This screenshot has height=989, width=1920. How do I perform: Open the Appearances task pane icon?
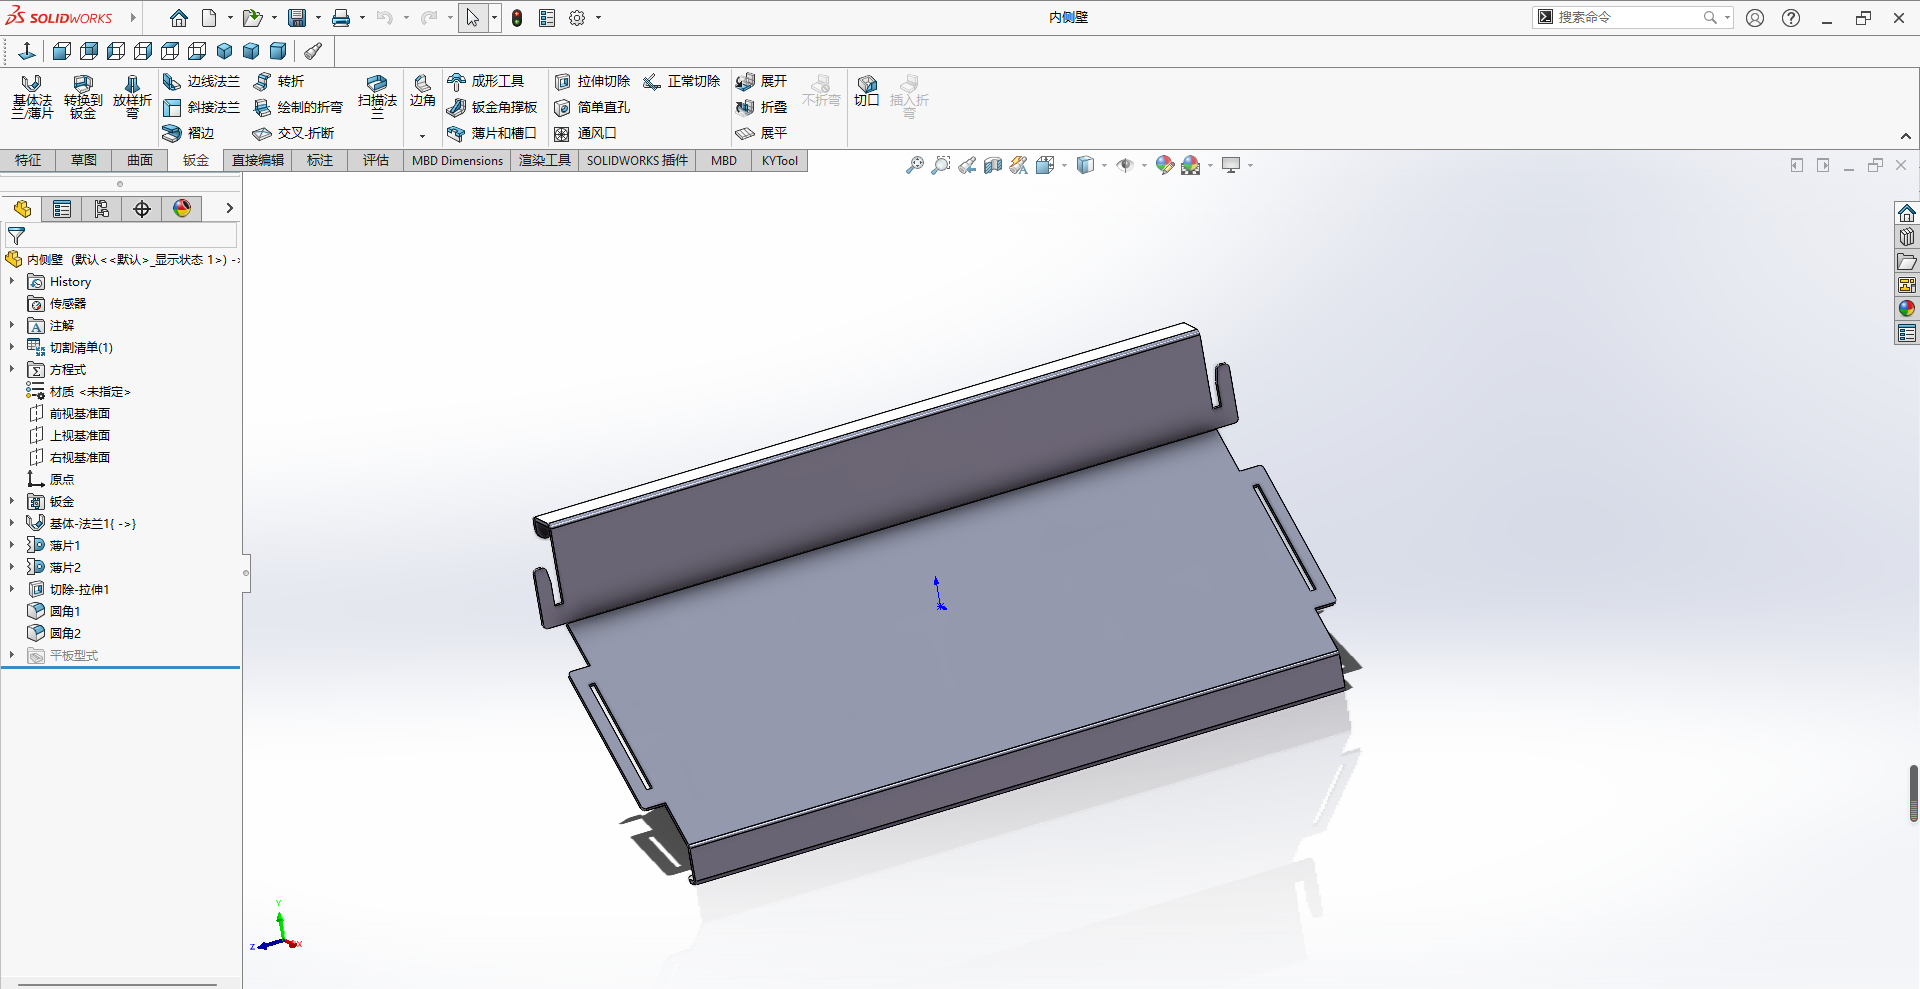click(x=1907, y=309)
